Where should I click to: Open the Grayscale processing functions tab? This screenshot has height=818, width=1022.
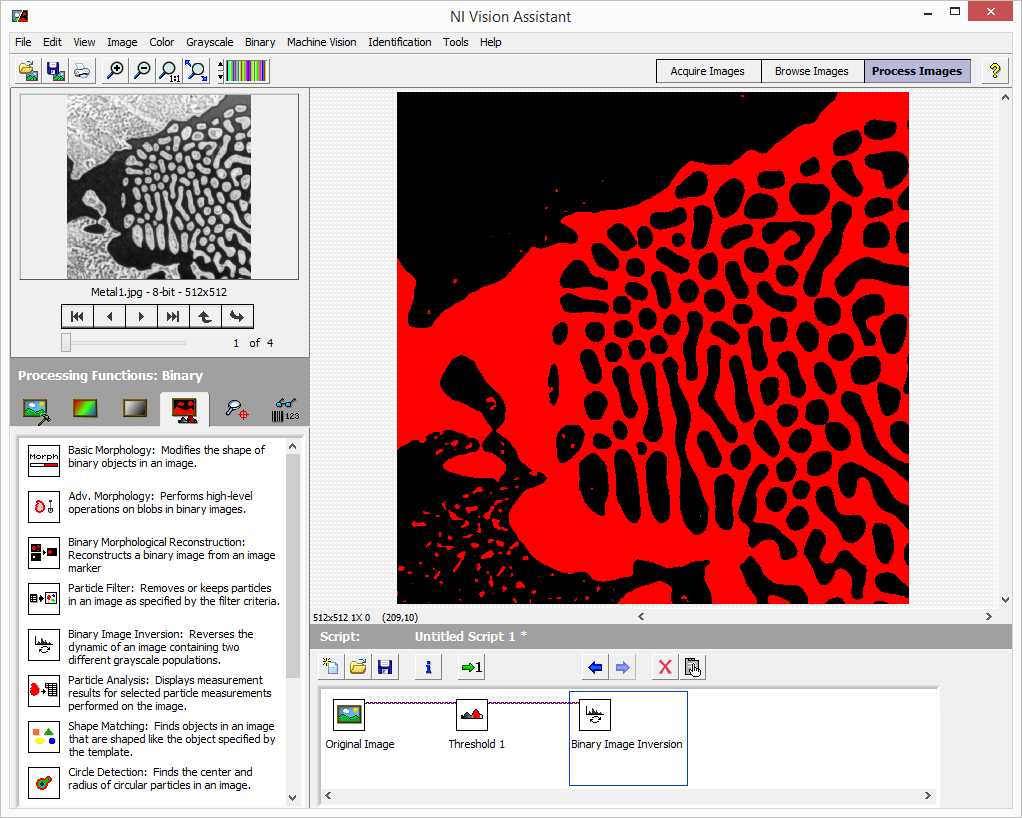coord(135,409)
